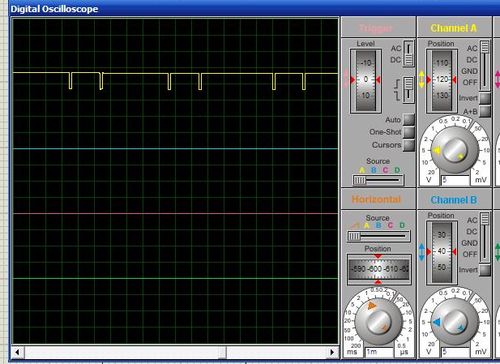Click the Channel B blue position arrows icon

coord(421,252)
